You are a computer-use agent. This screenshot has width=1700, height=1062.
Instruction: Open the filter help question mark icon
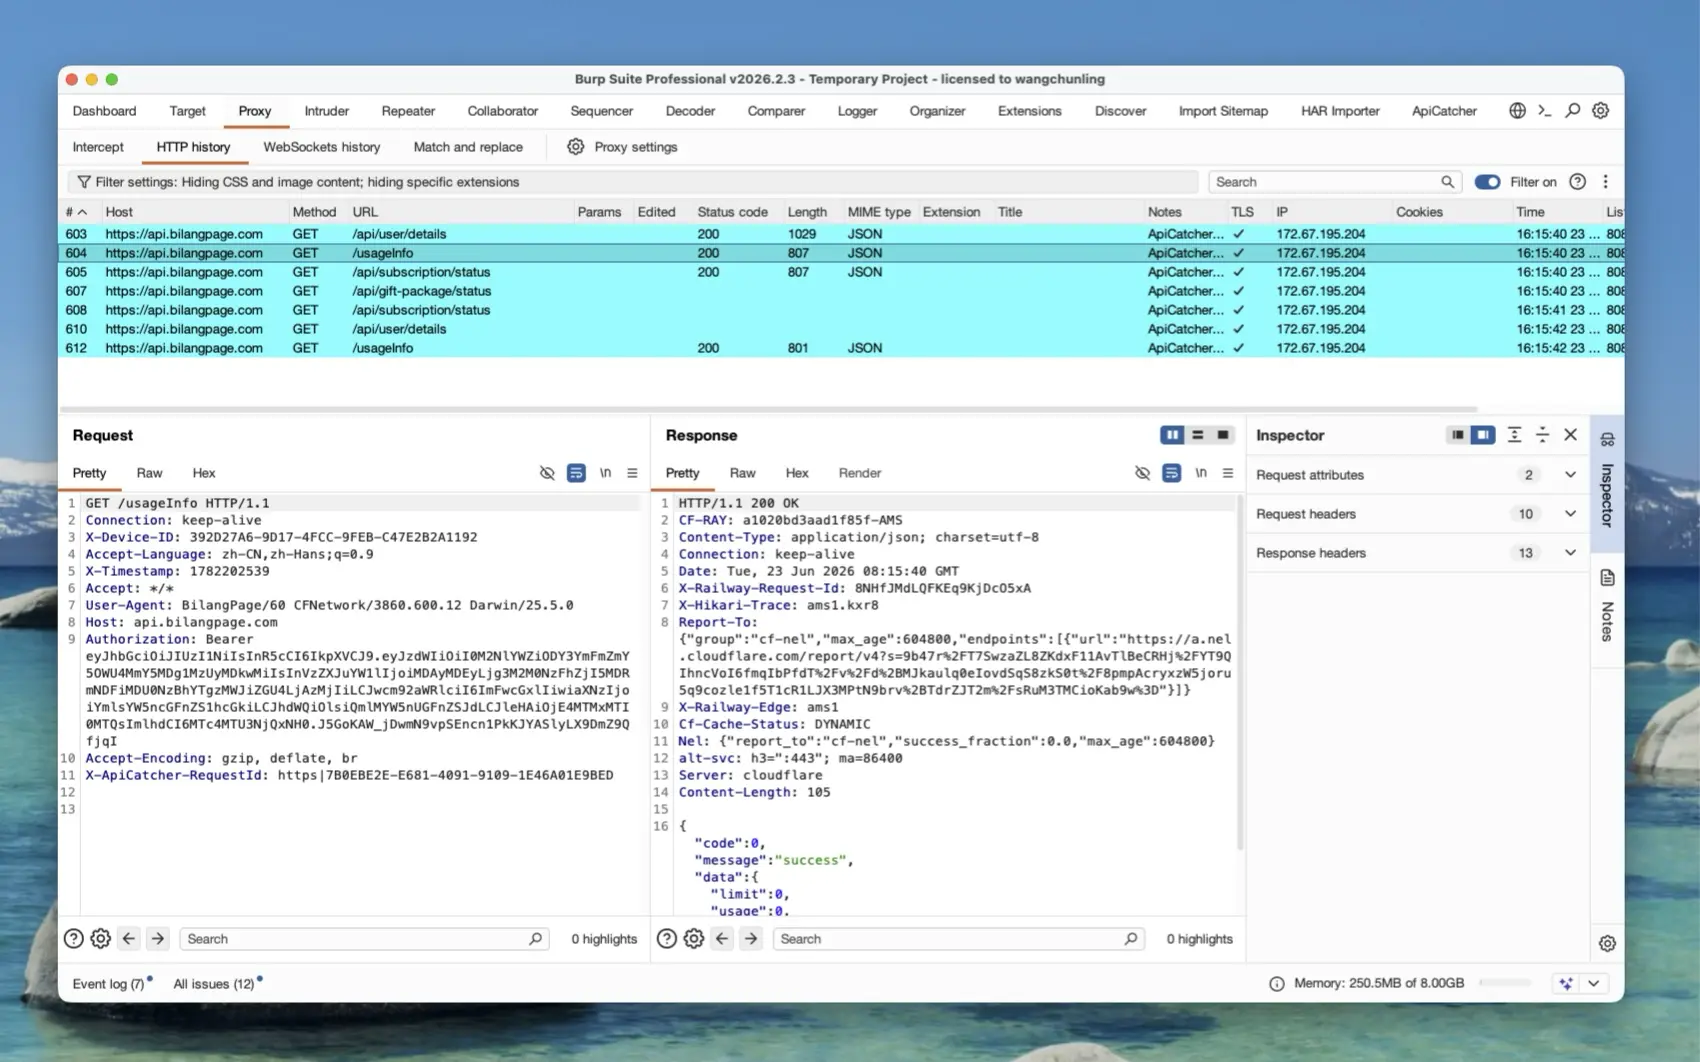coord(1577,182)
